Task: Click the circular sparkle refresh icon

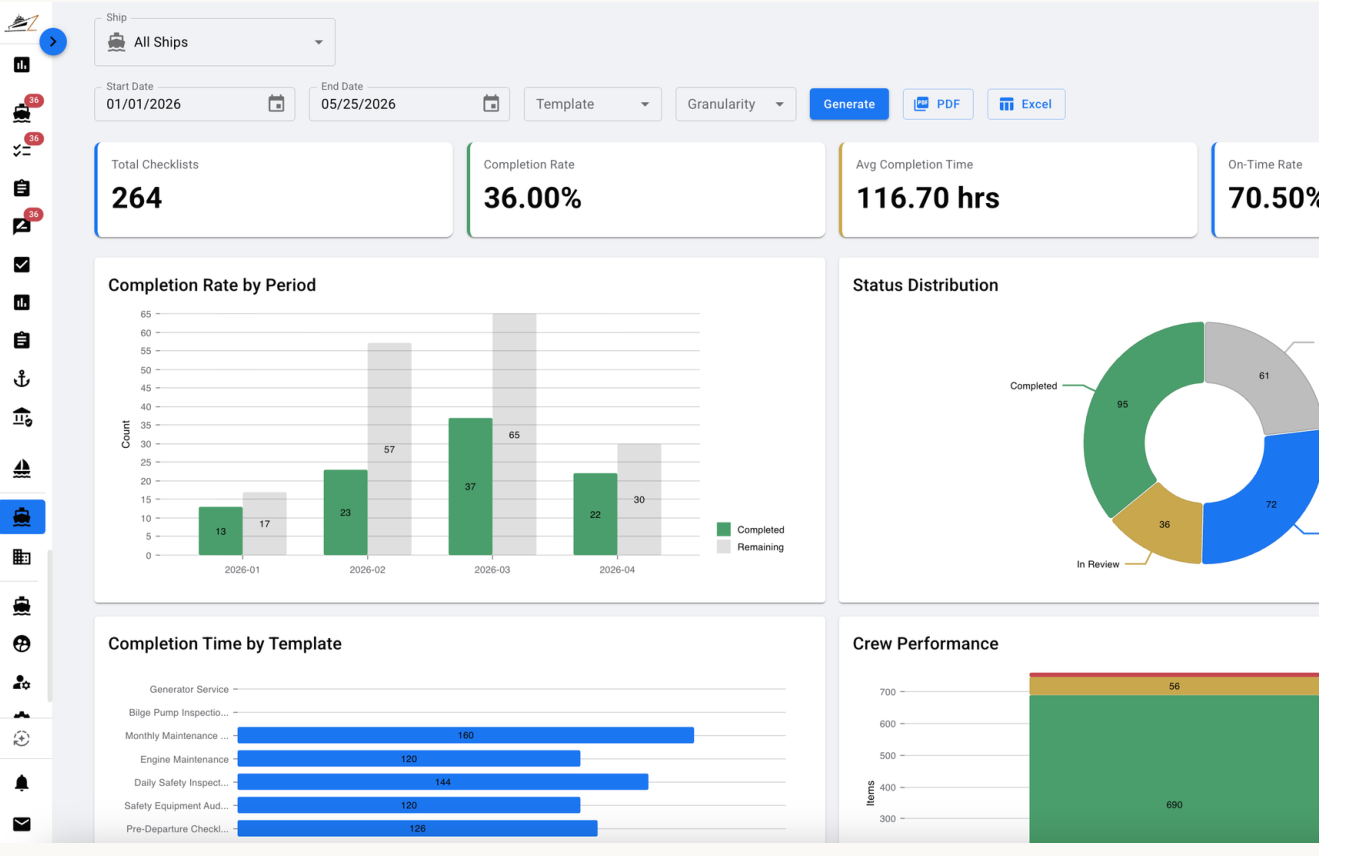Action: tap(22, 739)
